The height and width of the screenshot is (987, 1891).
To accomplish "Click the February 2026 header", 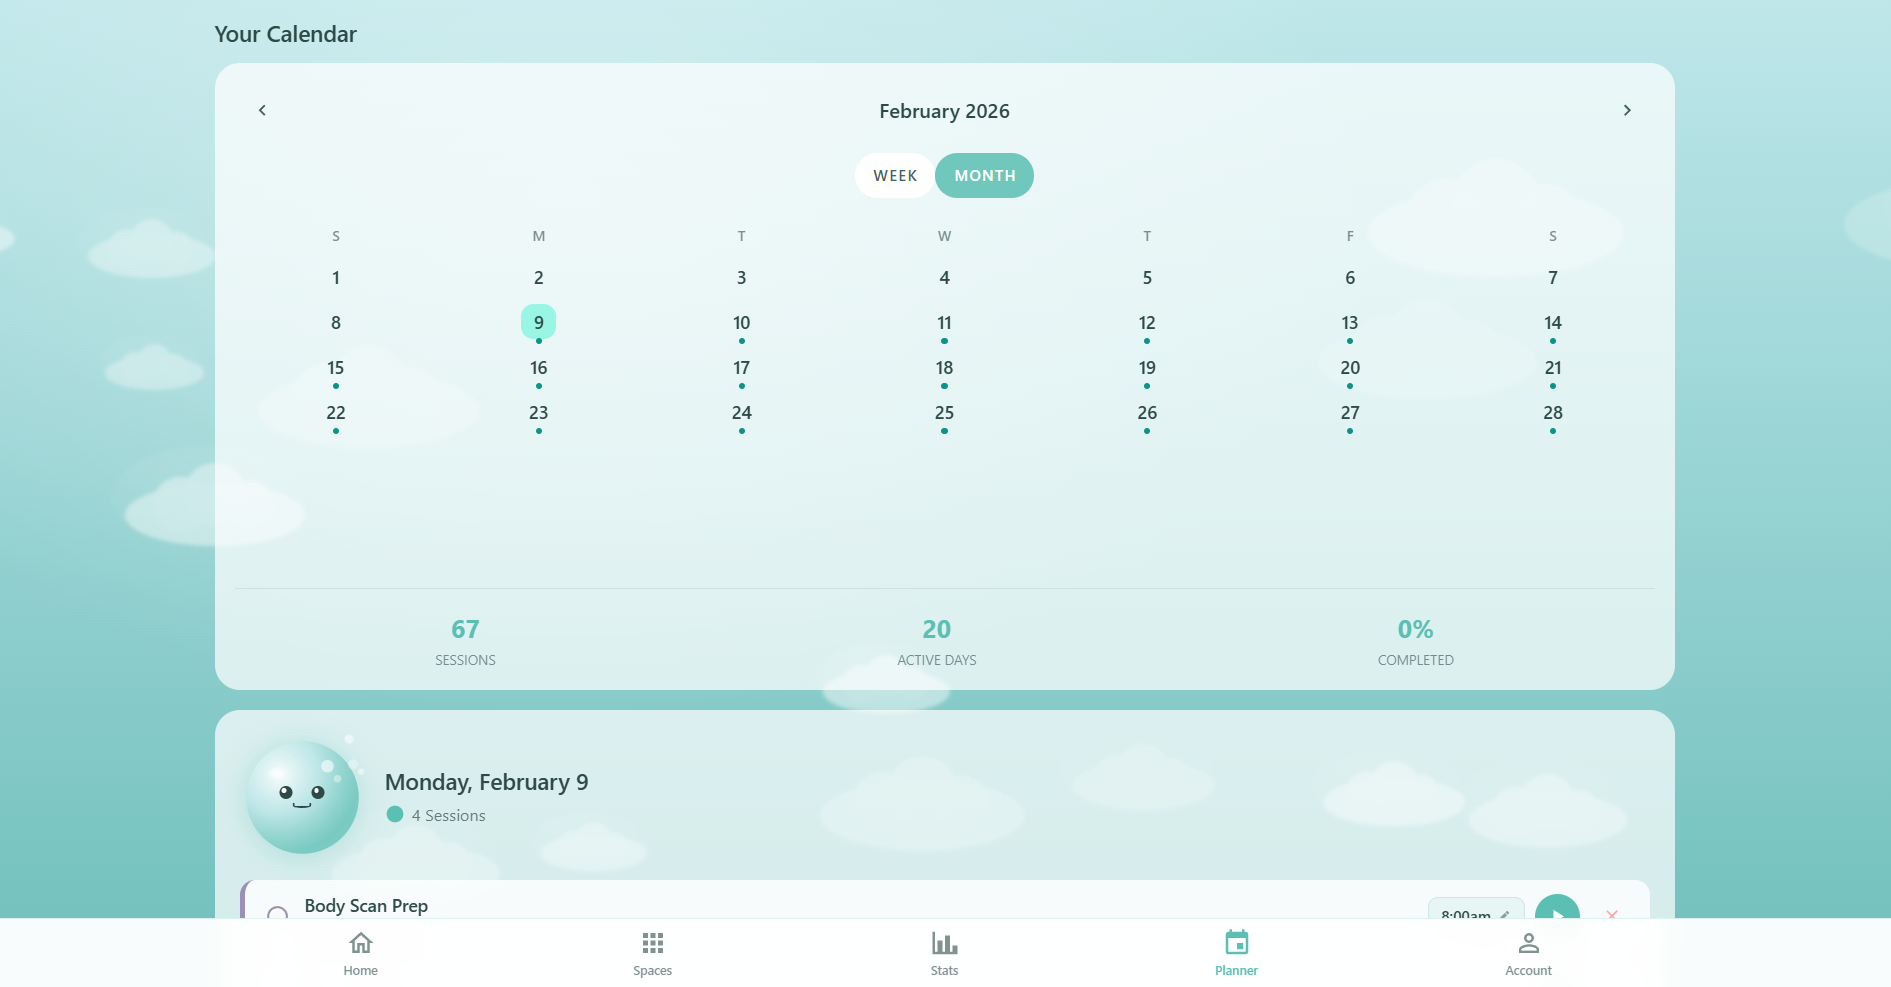I will pos(943,111).
